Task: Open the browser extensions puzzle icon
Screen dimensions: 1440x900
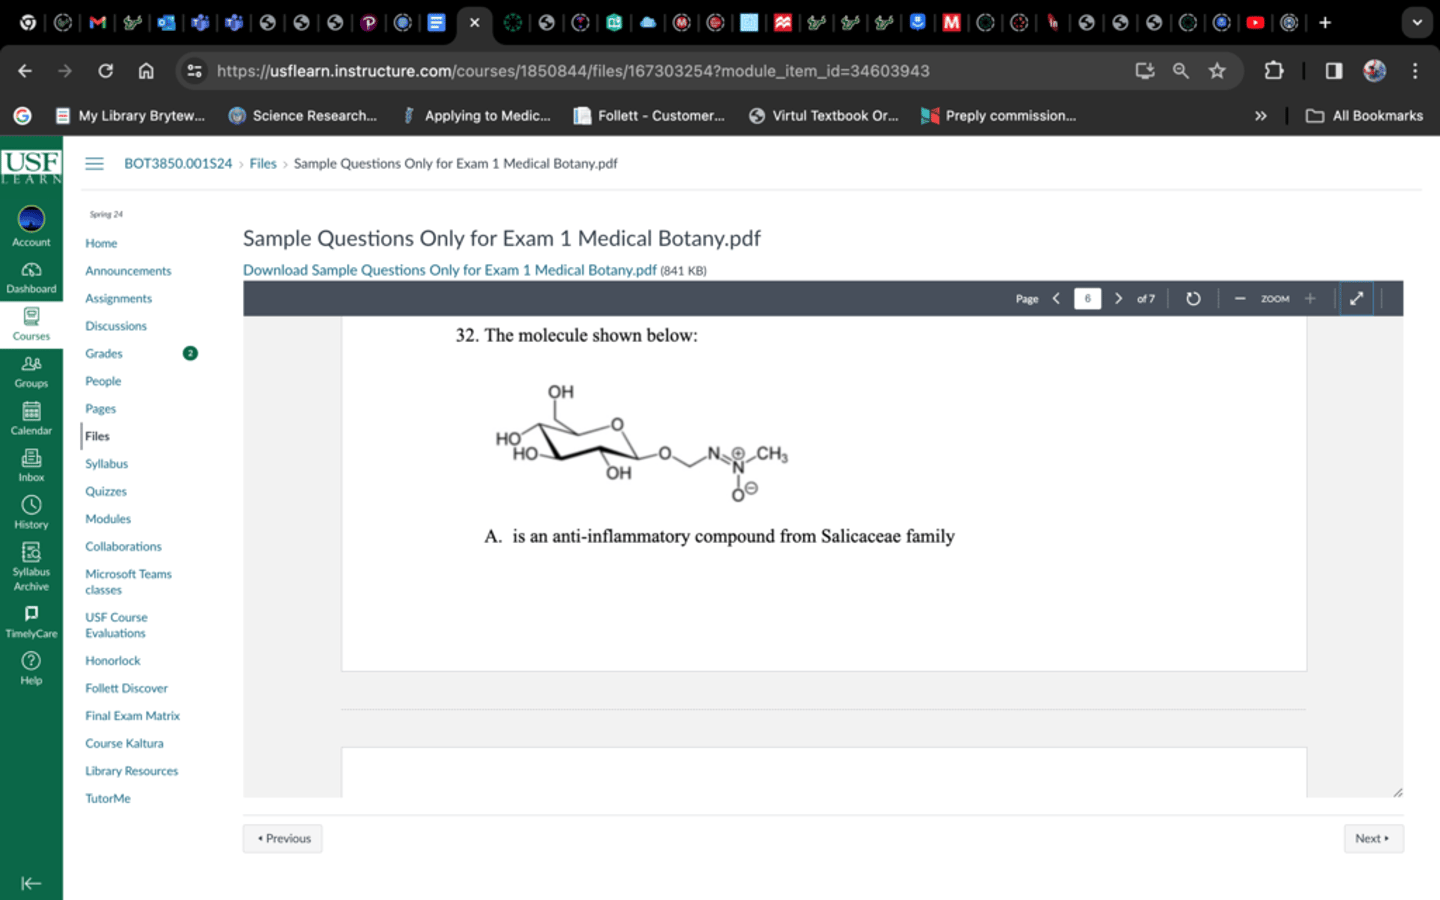Action: tap(1273, 71)
